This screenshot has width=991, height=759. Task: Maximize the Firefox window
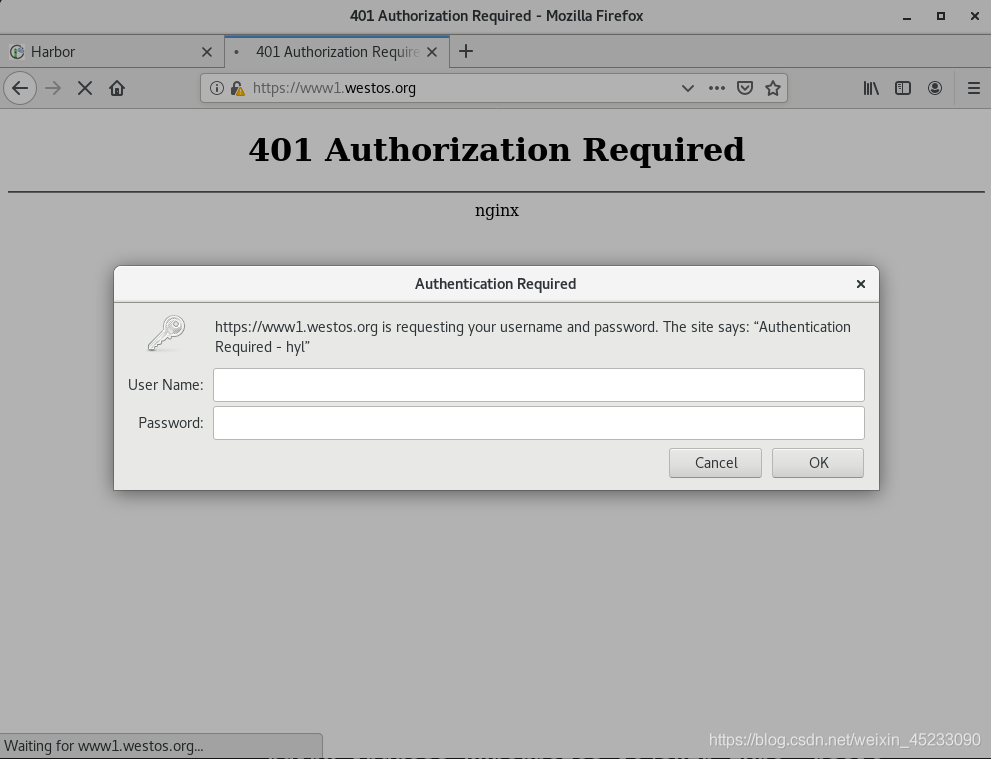(x=940, y=16)
